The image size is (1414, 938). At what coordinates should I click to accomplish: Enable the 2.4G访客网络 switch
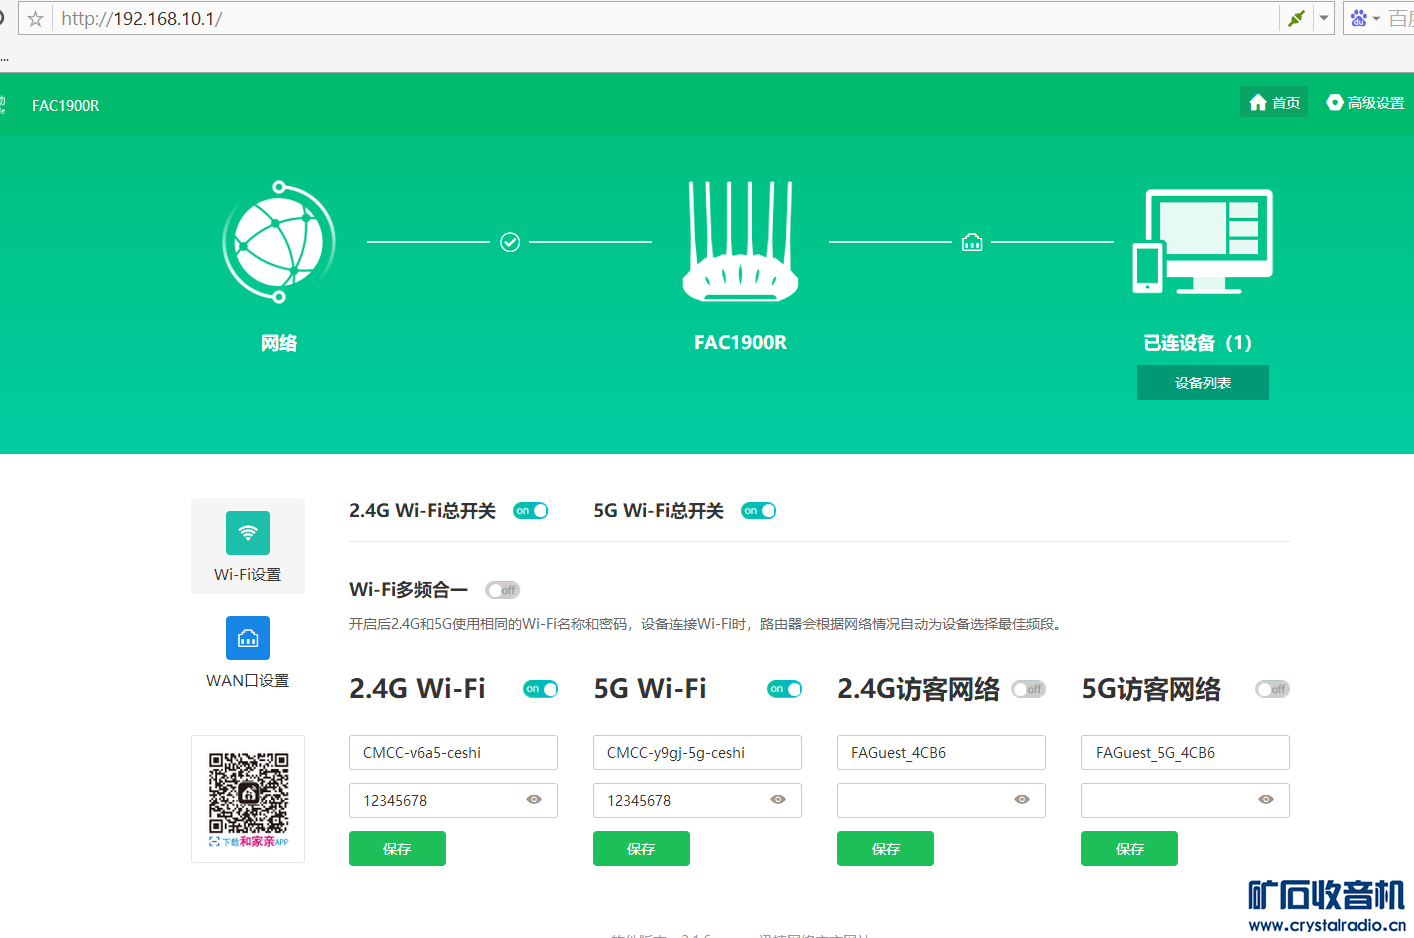coord(1029,689)
